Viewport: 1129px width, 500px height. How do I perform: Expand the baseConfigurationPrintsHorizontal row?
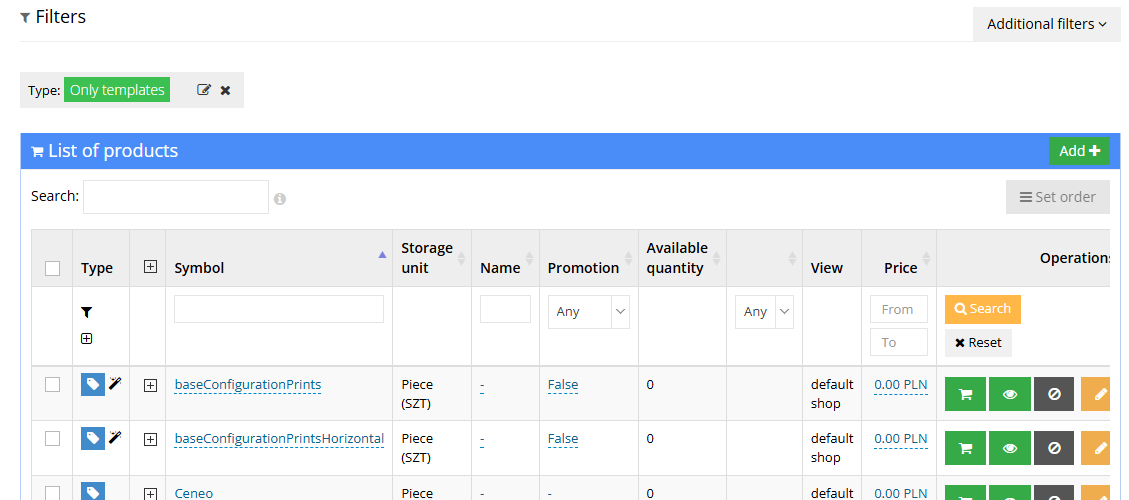(x=150, y=439)
